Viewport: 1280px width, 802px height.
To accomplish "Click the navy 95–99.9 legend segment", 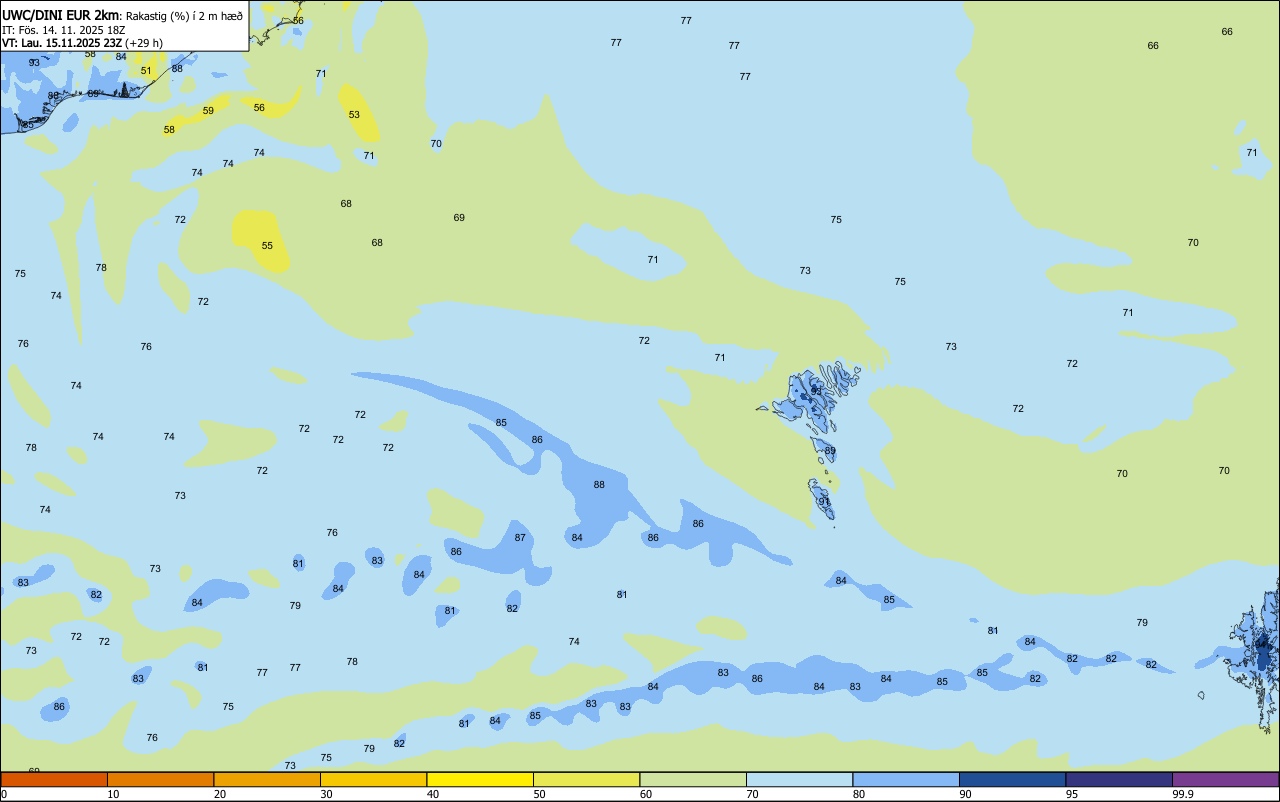I will click(x=1119, y=779).
